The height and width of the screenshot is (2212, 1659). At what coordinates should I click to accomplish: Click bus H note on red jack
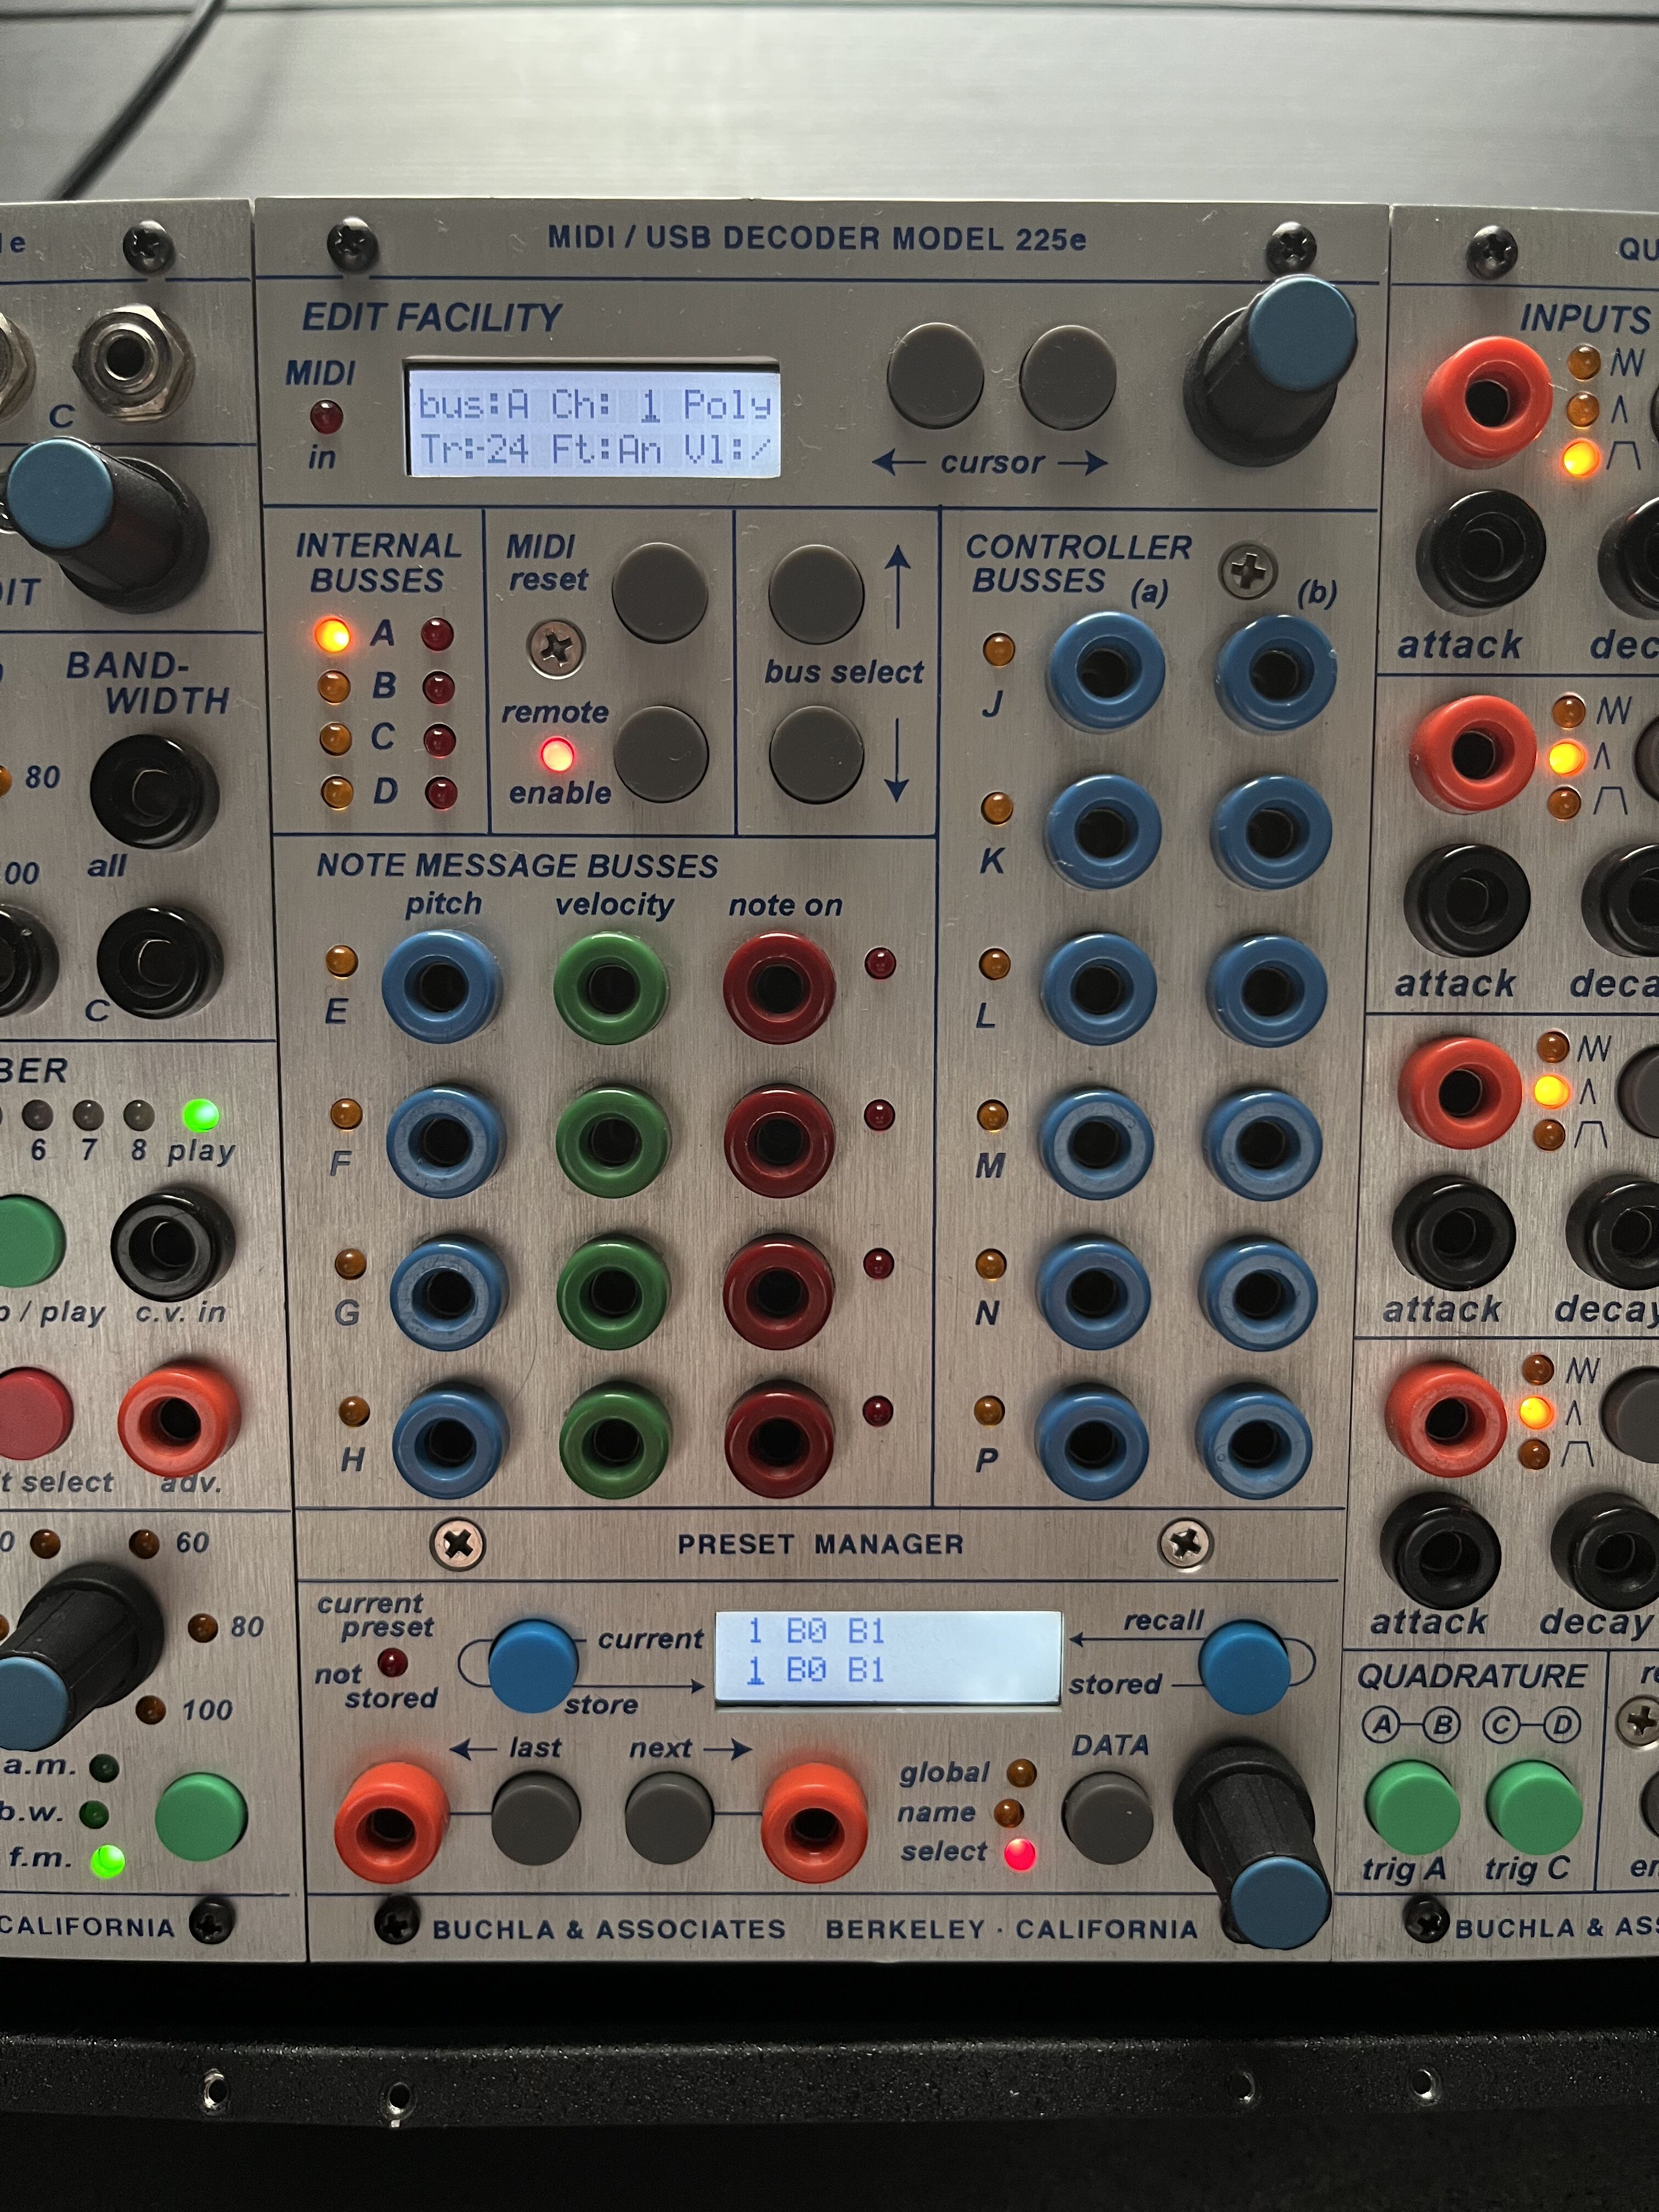click(x=779, y=1439)
